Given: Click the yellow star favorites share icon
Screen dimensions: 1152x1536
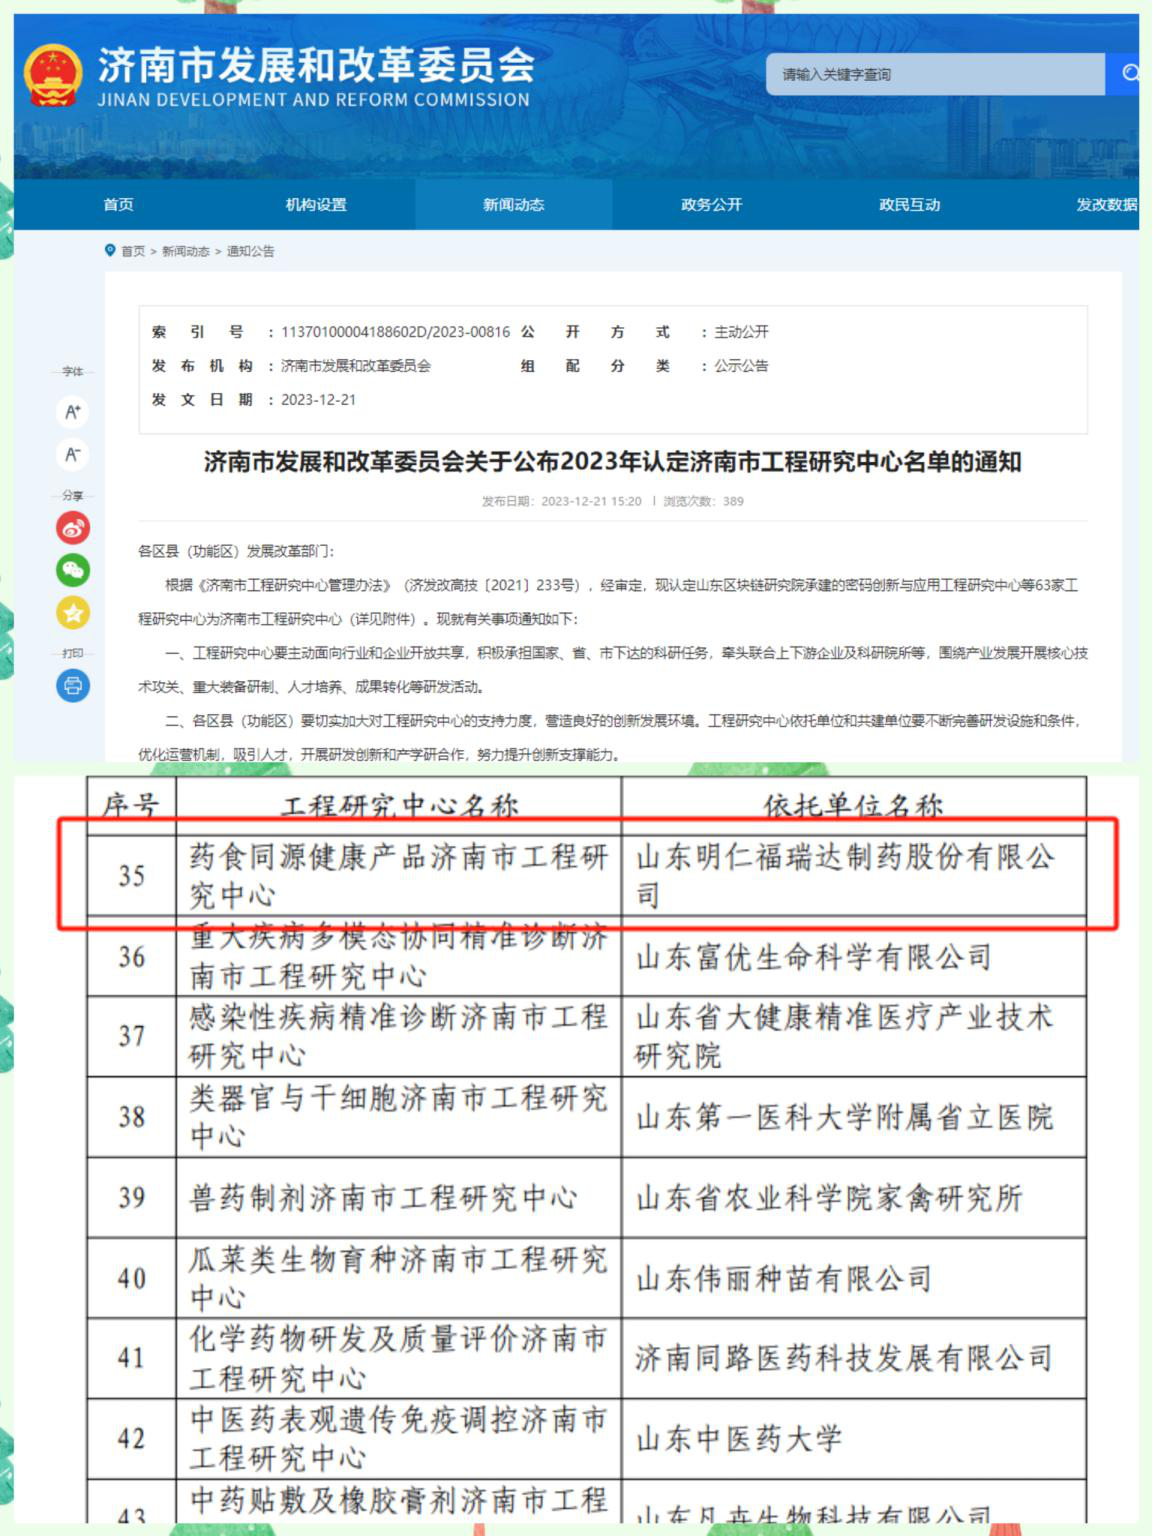Looking at the screenshot, I should click(x=73, y=613).
